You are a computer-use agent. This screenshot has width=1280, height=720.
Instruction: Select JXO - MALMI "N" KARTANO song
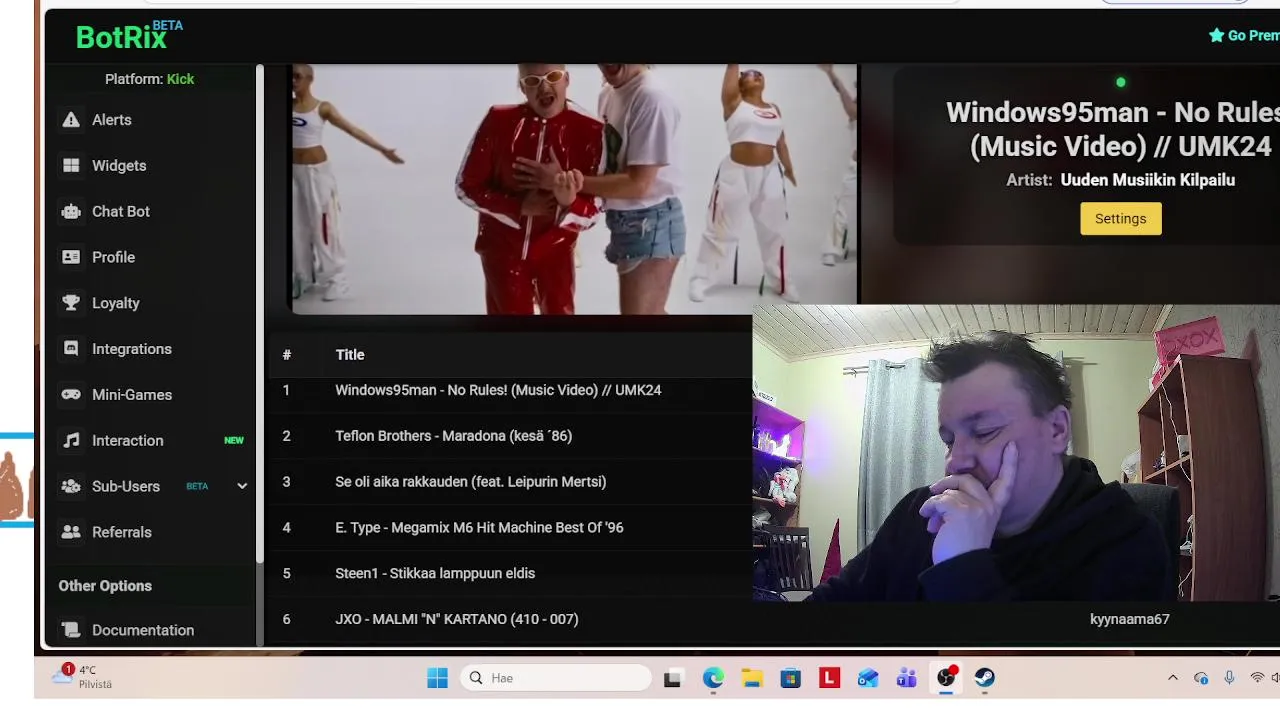pyautogui.click(x=510, y=620)
